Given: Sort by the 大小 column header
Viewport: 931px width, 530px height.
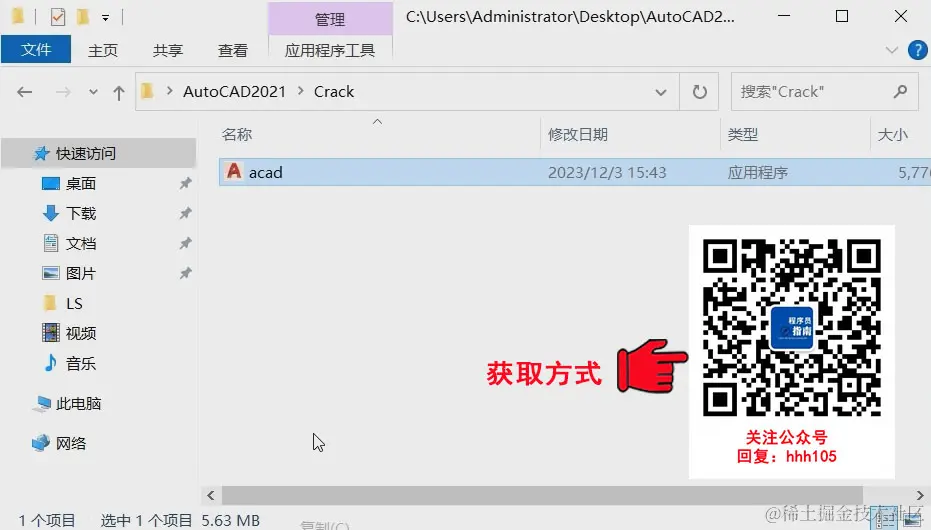Looking at the screenshot, I should click(892, 135).
